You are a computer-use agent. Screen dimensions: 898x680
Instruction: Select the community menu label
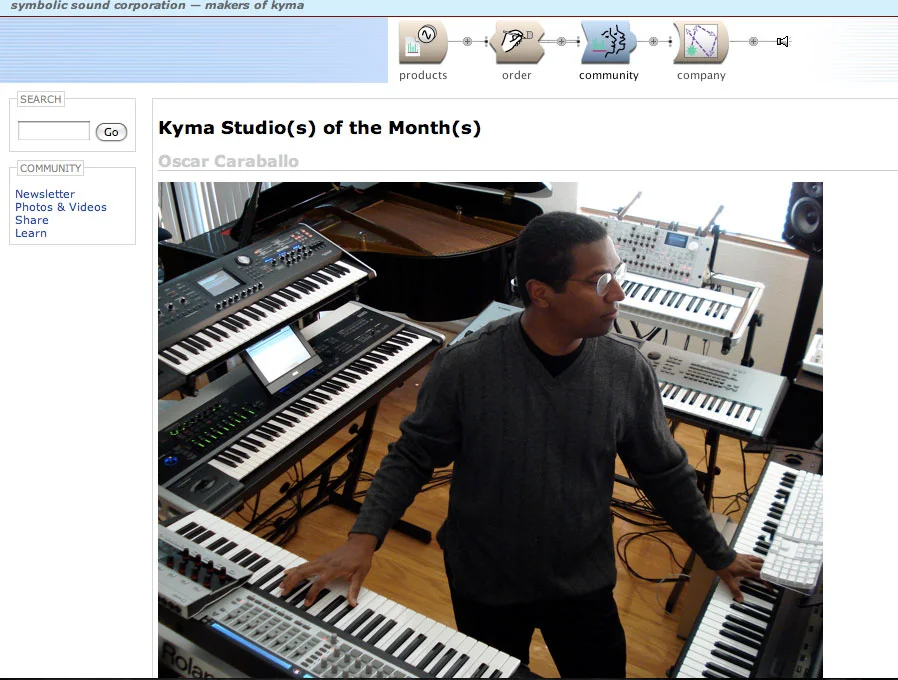(x=609, y=76)
